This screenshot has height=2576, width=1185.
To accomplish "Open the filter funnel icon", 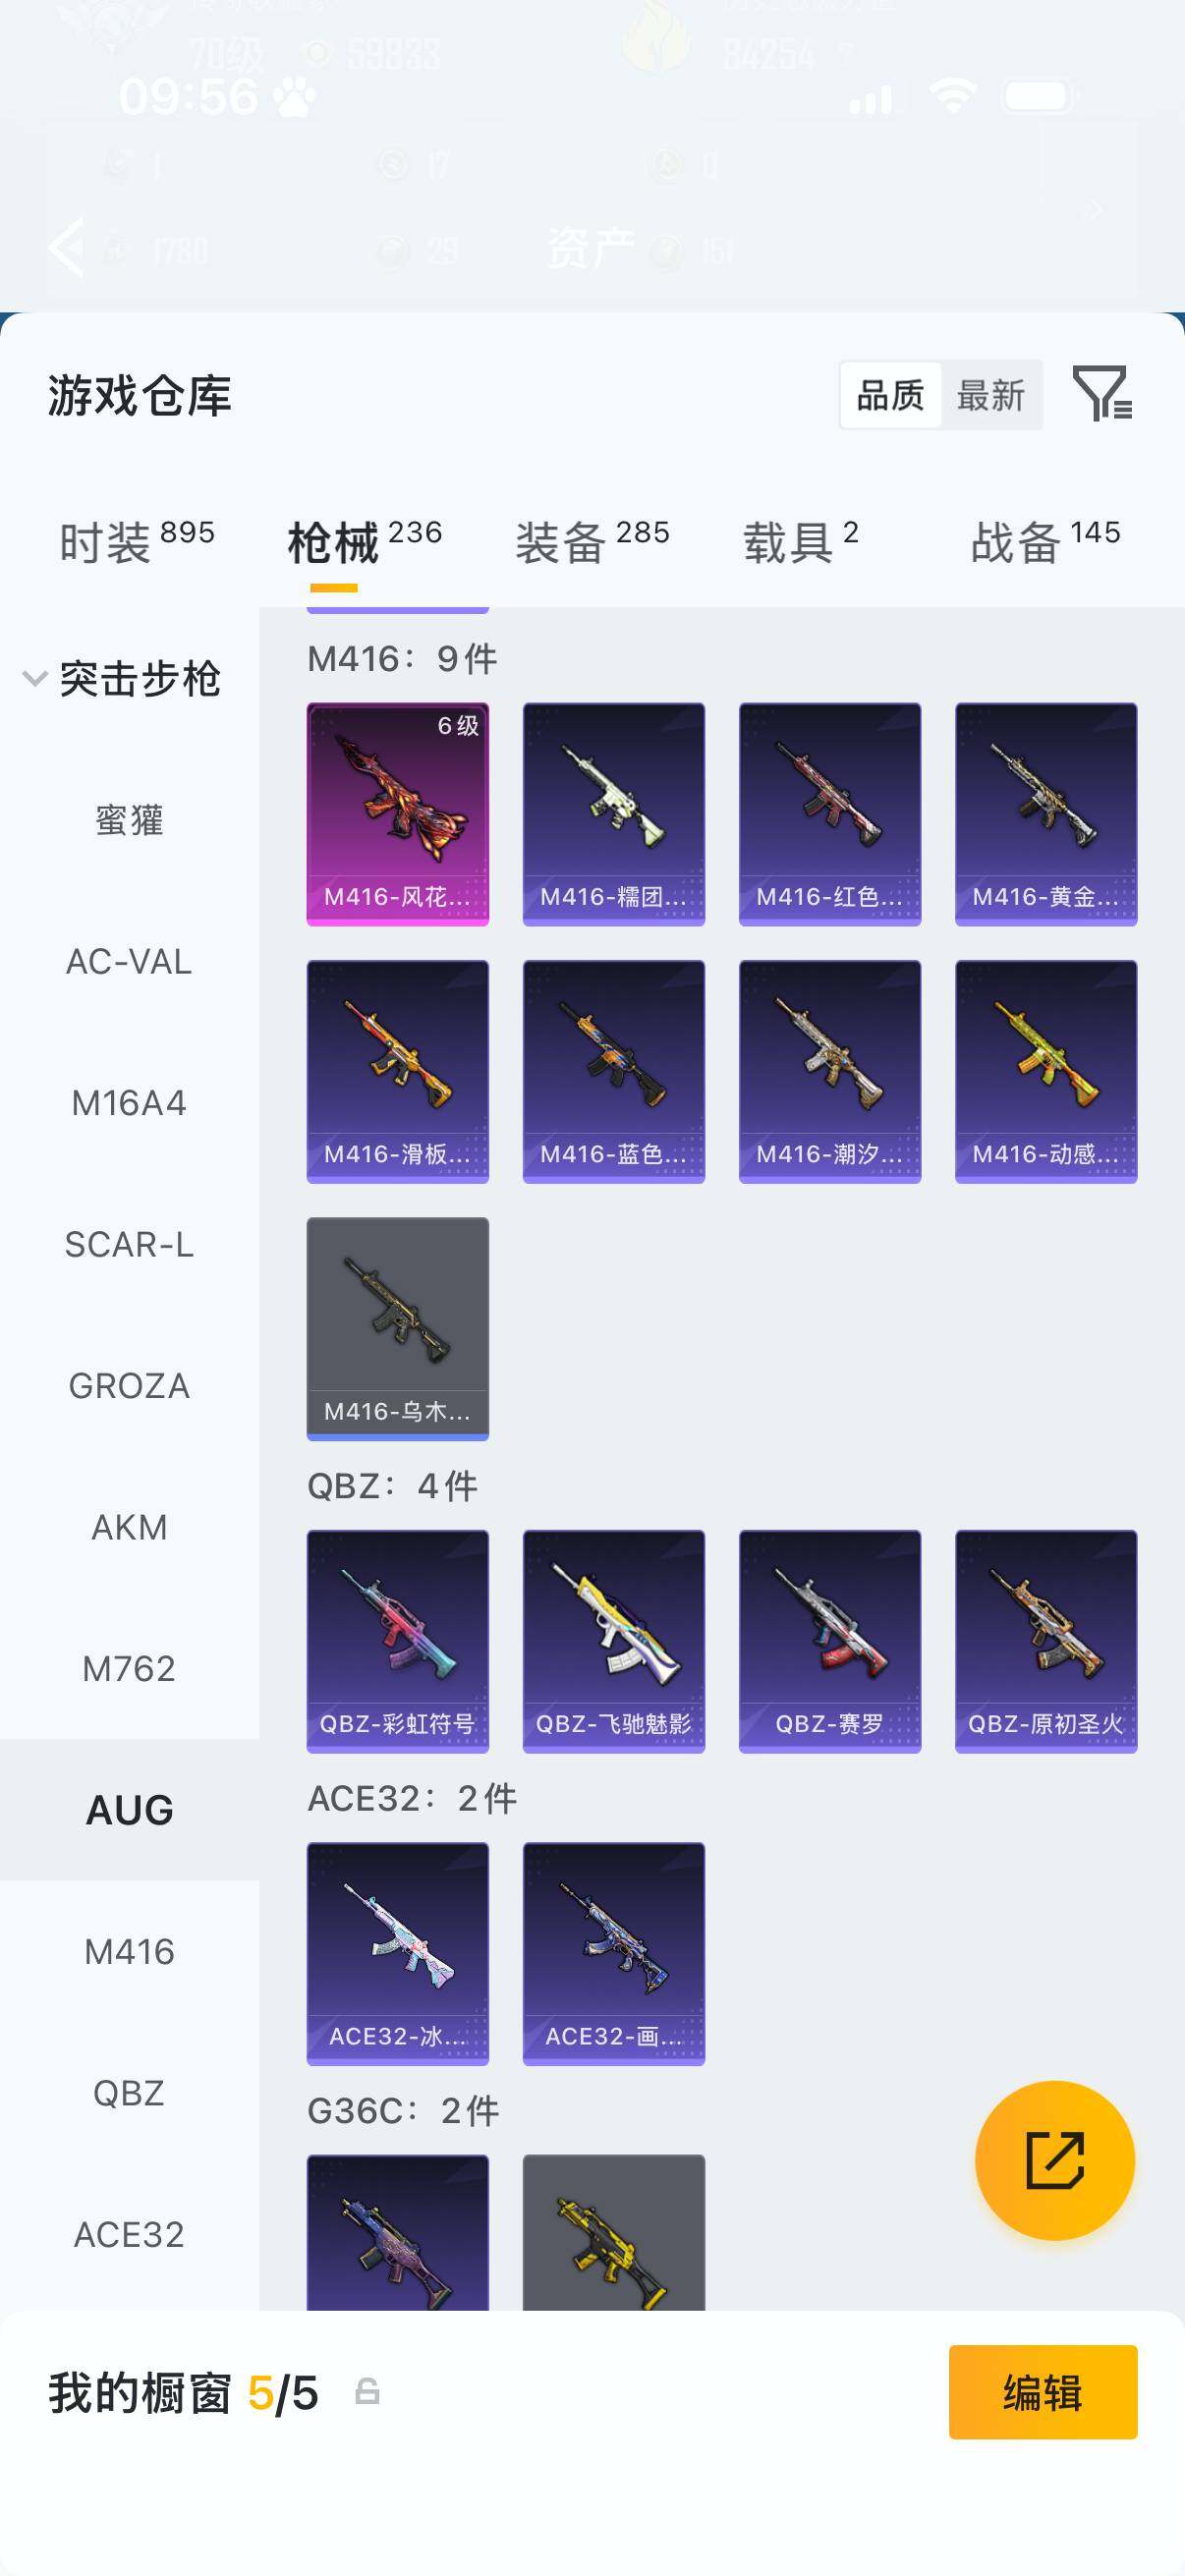I will [x=1102, y=393].
